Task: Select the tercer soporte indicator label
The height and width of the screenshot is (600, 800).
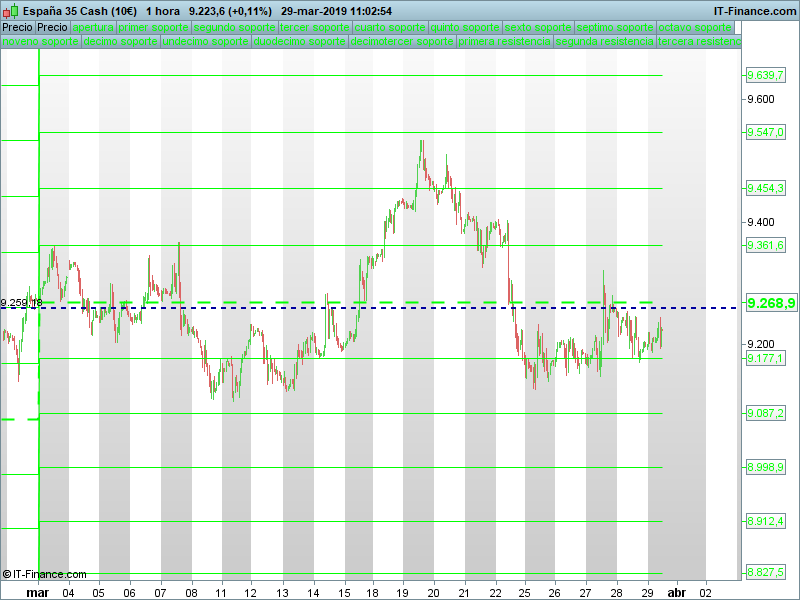Action: coord(315,28)
